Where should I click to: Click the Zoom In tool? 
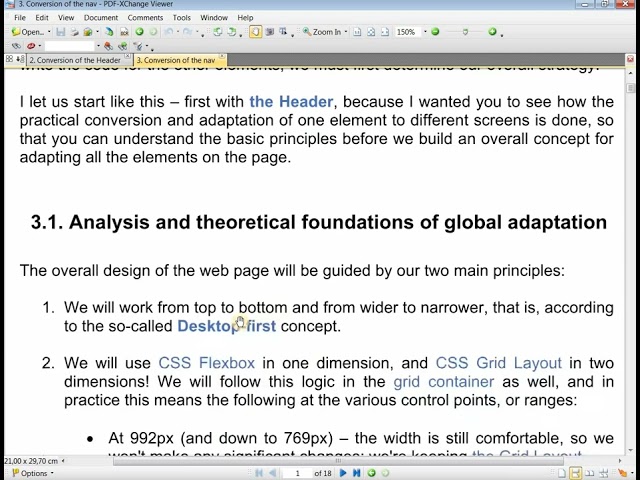click(x=322, y=32)
